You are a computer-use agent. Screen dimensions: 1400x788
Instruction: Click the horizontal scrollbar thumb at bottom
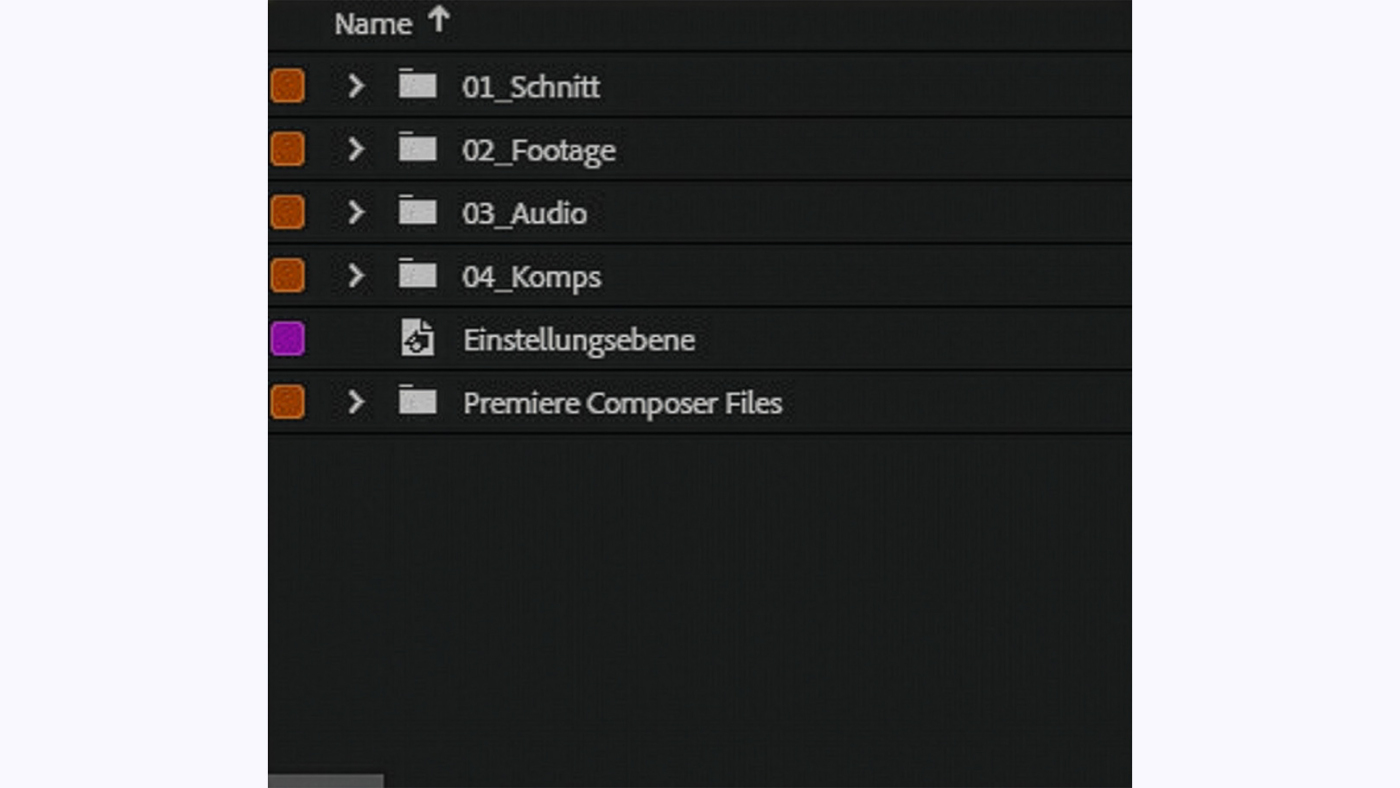coord(326,781)
